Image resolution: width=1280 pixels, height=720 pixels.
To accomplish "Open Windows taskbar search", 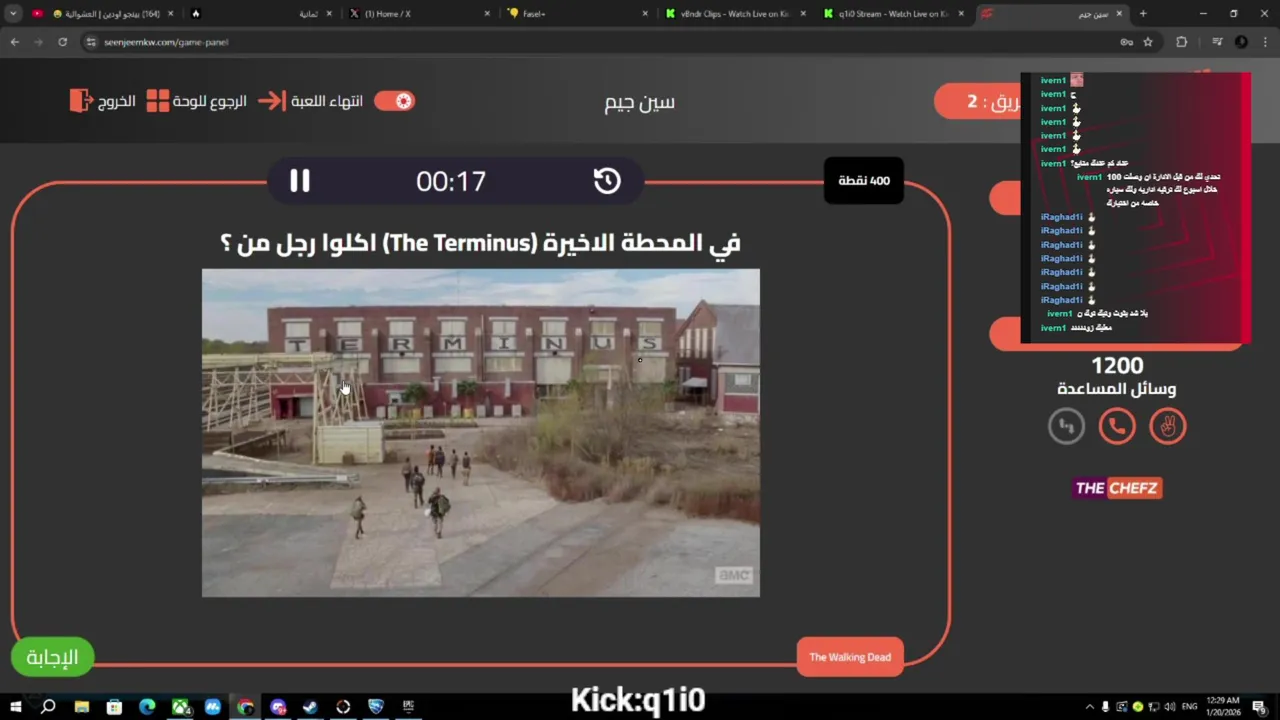I will [48, 707].
